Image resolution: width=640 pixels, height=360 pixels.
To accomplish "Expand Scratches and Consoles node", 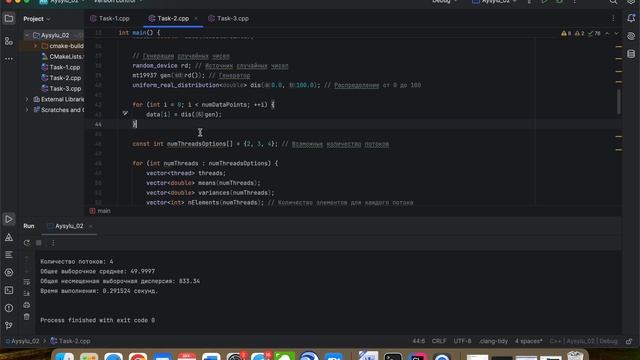I will (27, 110).
